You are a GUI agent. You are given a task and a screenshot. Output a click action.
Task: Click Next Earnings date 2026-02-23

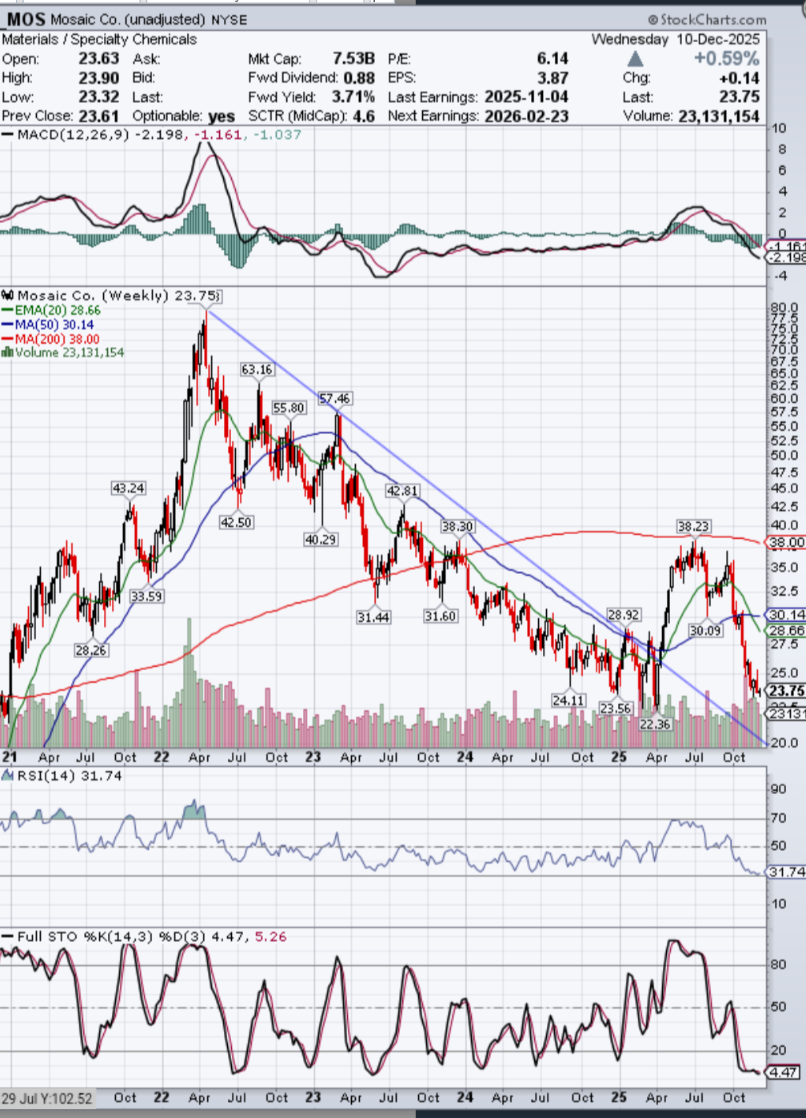tap(526, 116)
